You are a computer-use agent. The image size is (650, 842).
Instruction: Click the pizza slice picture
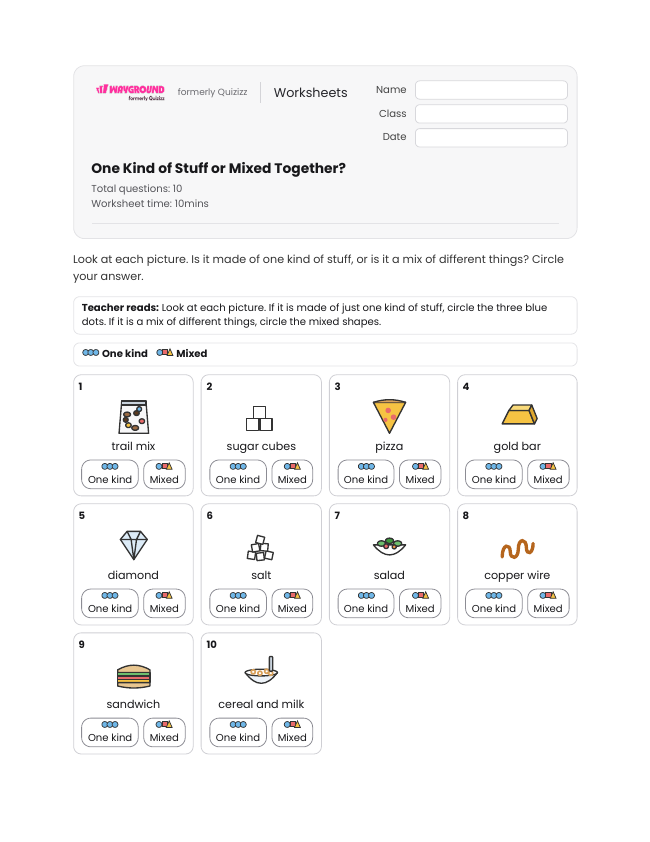click(389, 416)
